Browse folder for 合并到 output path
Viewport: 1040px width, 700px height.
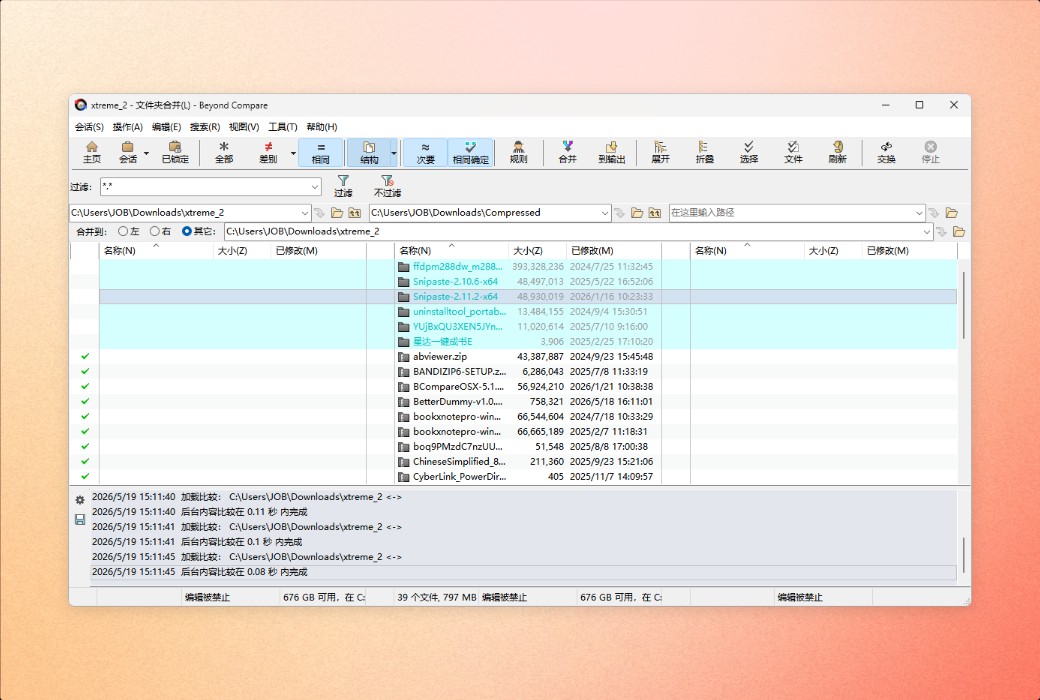[x=958, y=232]
